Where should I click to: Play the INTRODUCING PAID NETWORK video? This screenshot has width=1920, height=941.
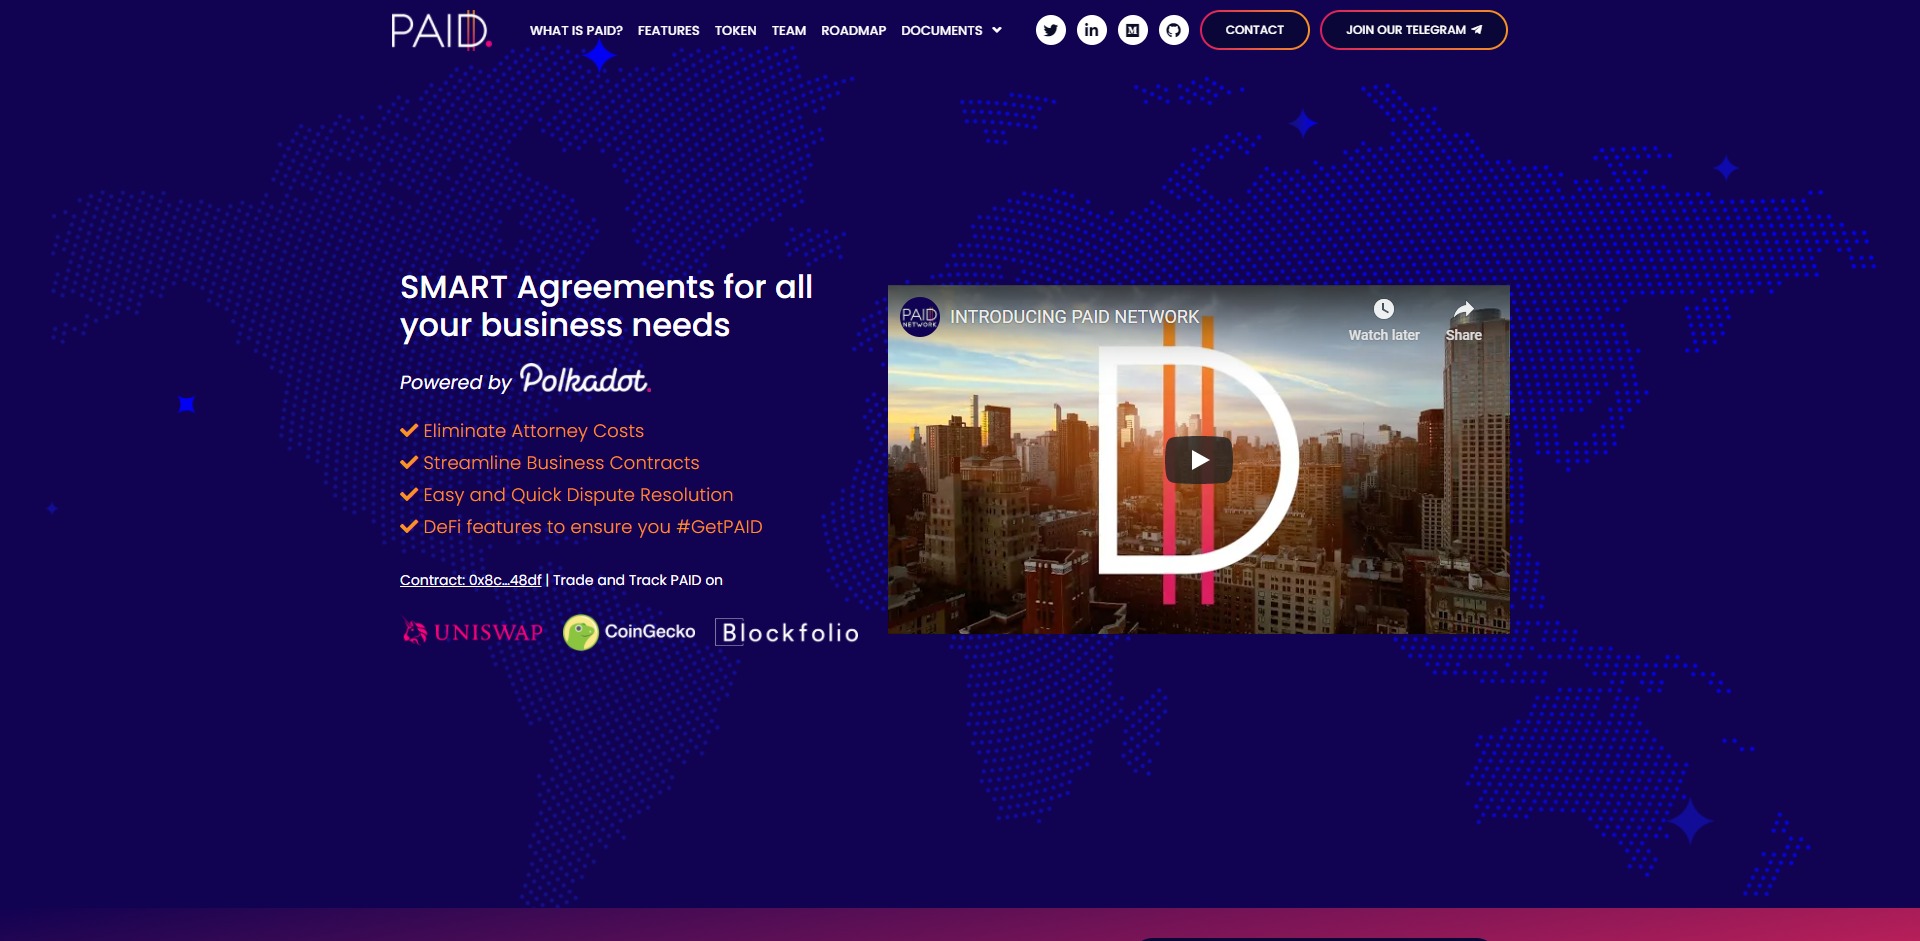click(x=1199, y=459)
